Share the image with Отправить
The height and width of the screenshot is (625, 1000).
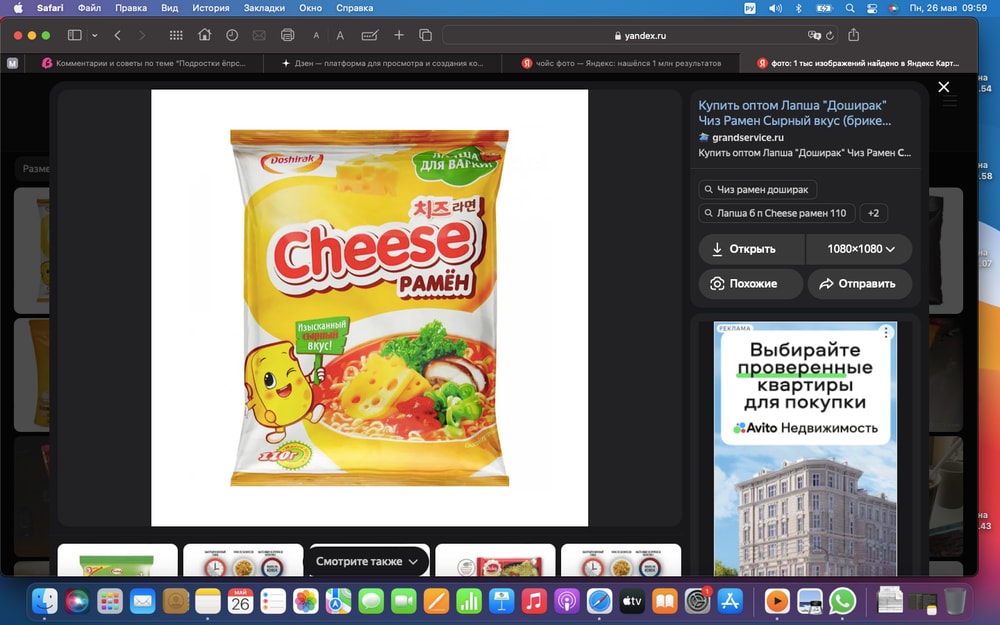click(x=860, y=284)
